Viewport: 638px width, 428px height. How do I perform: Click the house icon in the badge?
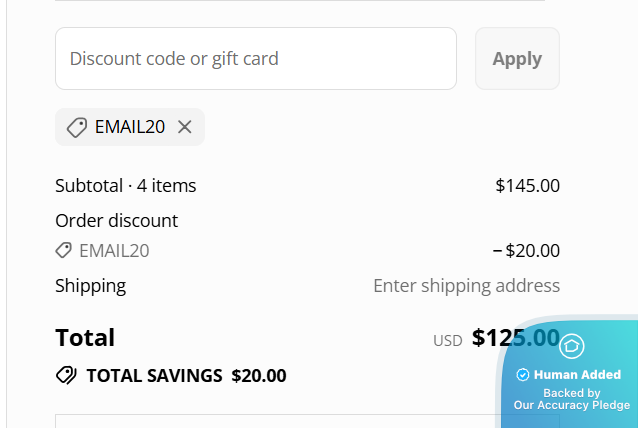click(x=572, y=346)
